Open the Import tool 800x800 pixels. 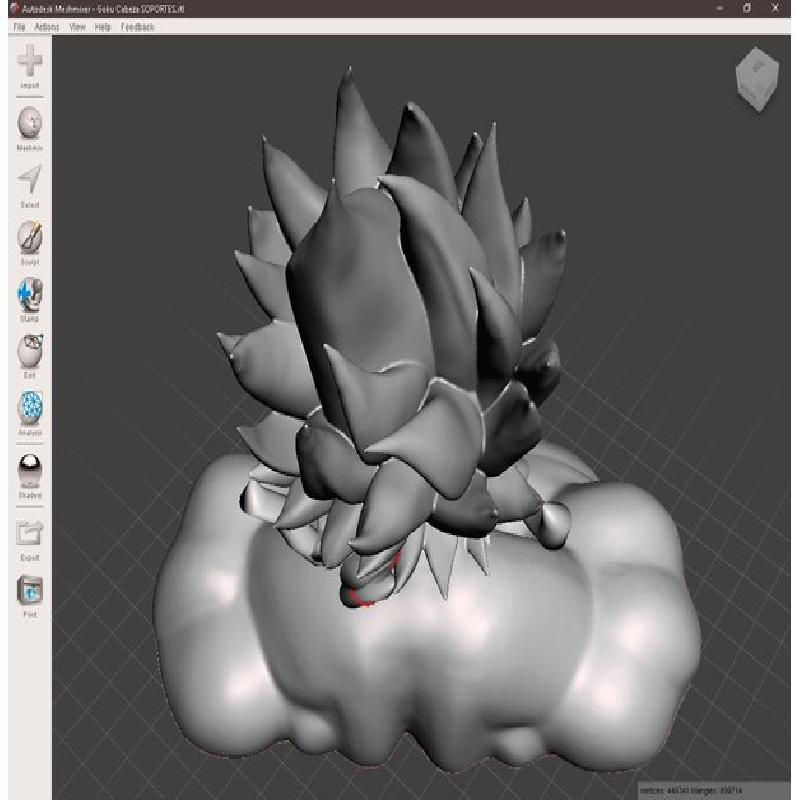30,66
